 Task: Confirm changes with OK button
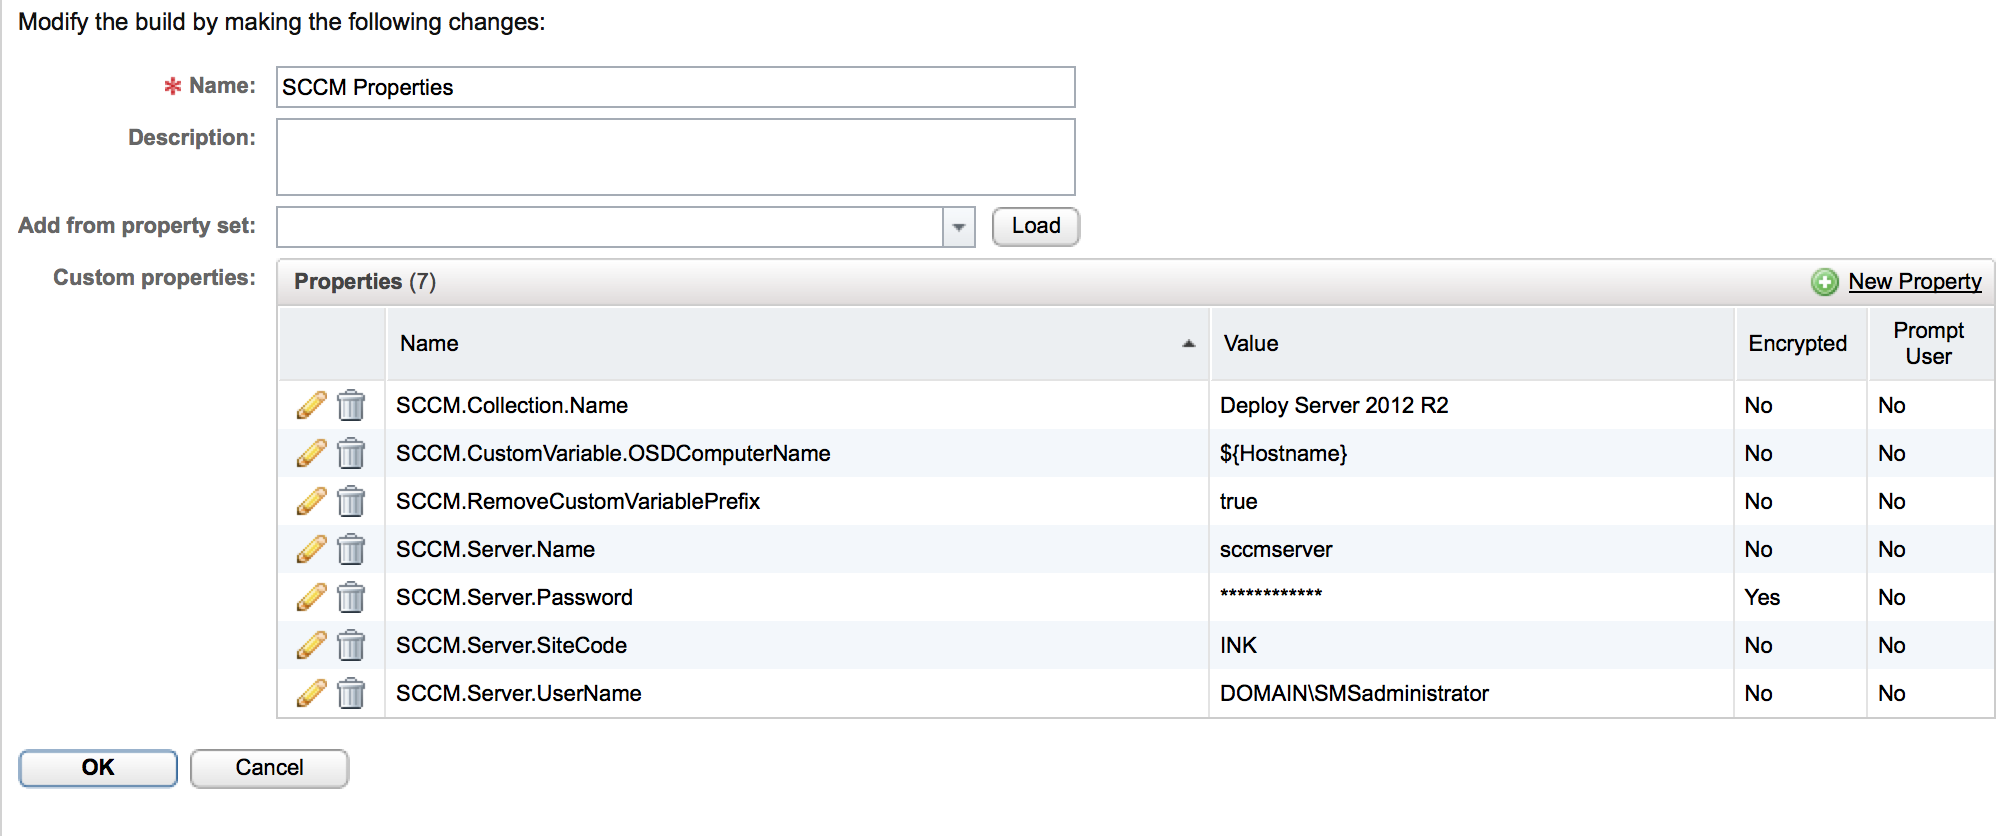pos(98,768)
